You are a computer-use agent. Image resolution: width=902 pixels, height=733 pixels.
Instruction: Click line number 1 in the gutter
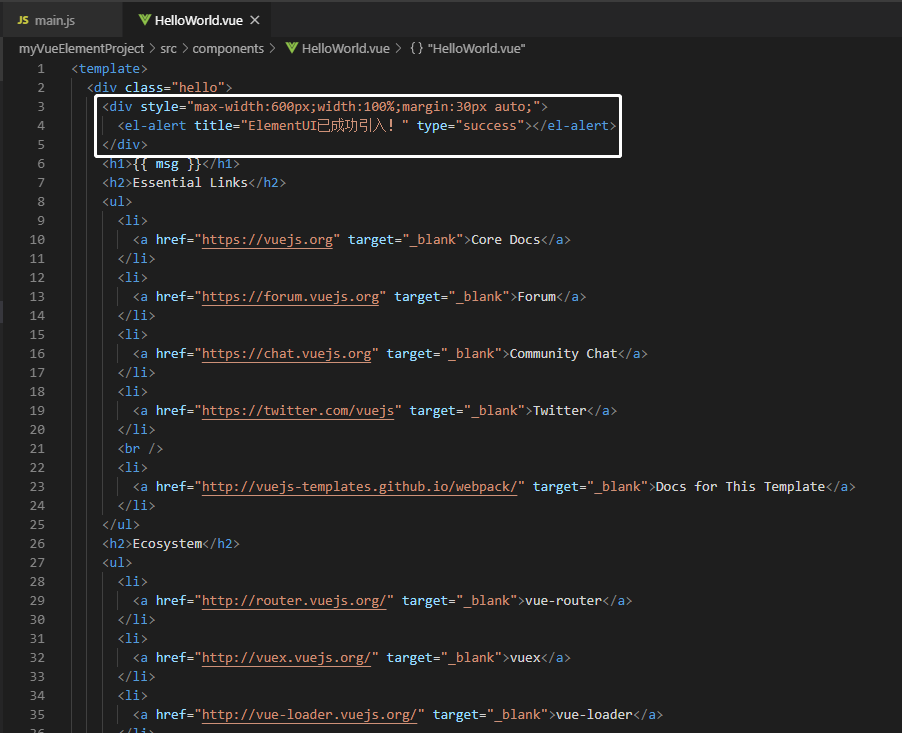(x=41, y=69)
